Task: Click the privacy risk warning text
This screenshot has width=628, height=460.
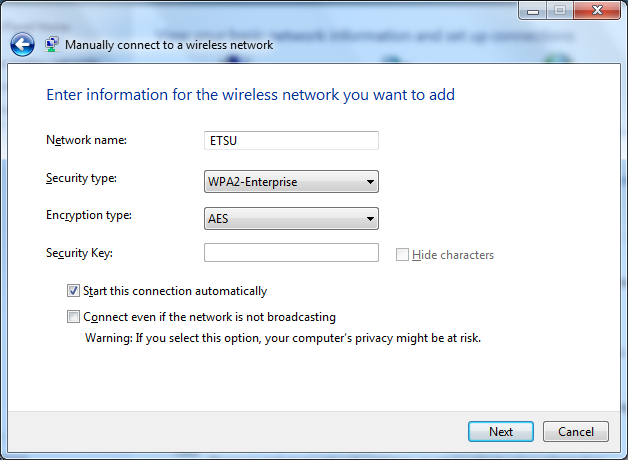Action: click(x=283, y=338)
